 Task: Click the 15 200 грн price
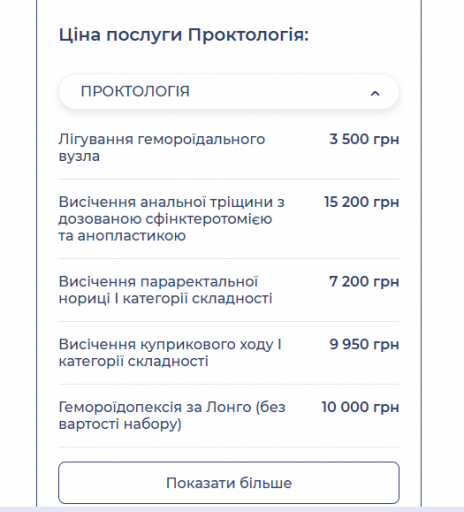[x=361, y=202]
